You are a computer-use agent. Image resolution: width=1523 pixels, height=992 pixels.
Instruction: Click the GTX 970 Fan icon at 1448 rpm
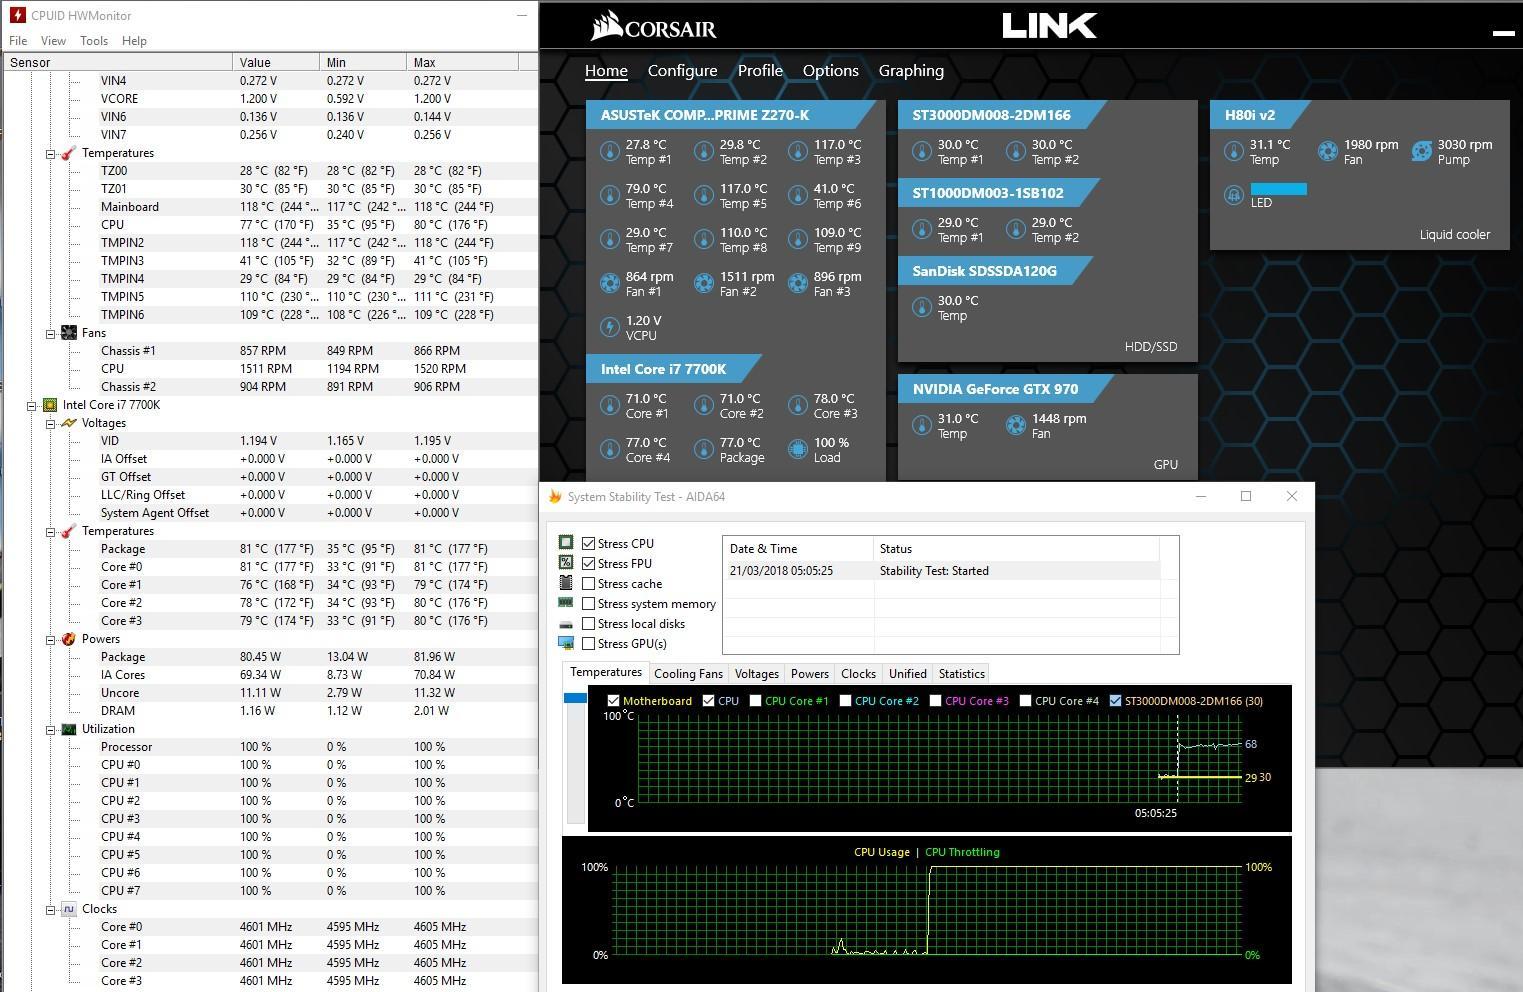pyautogui.click(x=1015, y=426)
